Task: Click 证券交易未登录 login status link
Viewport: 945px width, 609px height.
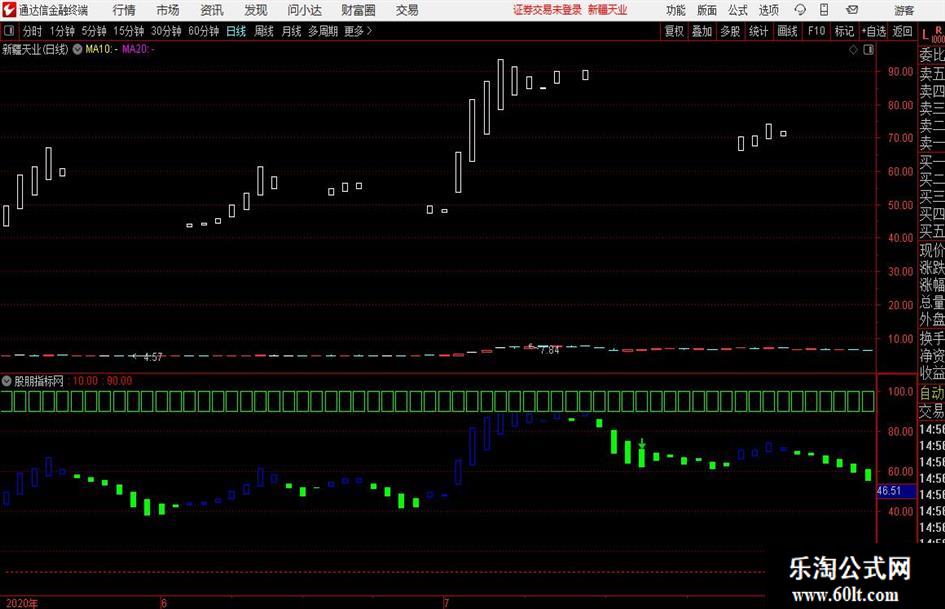Action: click(547, 10)
